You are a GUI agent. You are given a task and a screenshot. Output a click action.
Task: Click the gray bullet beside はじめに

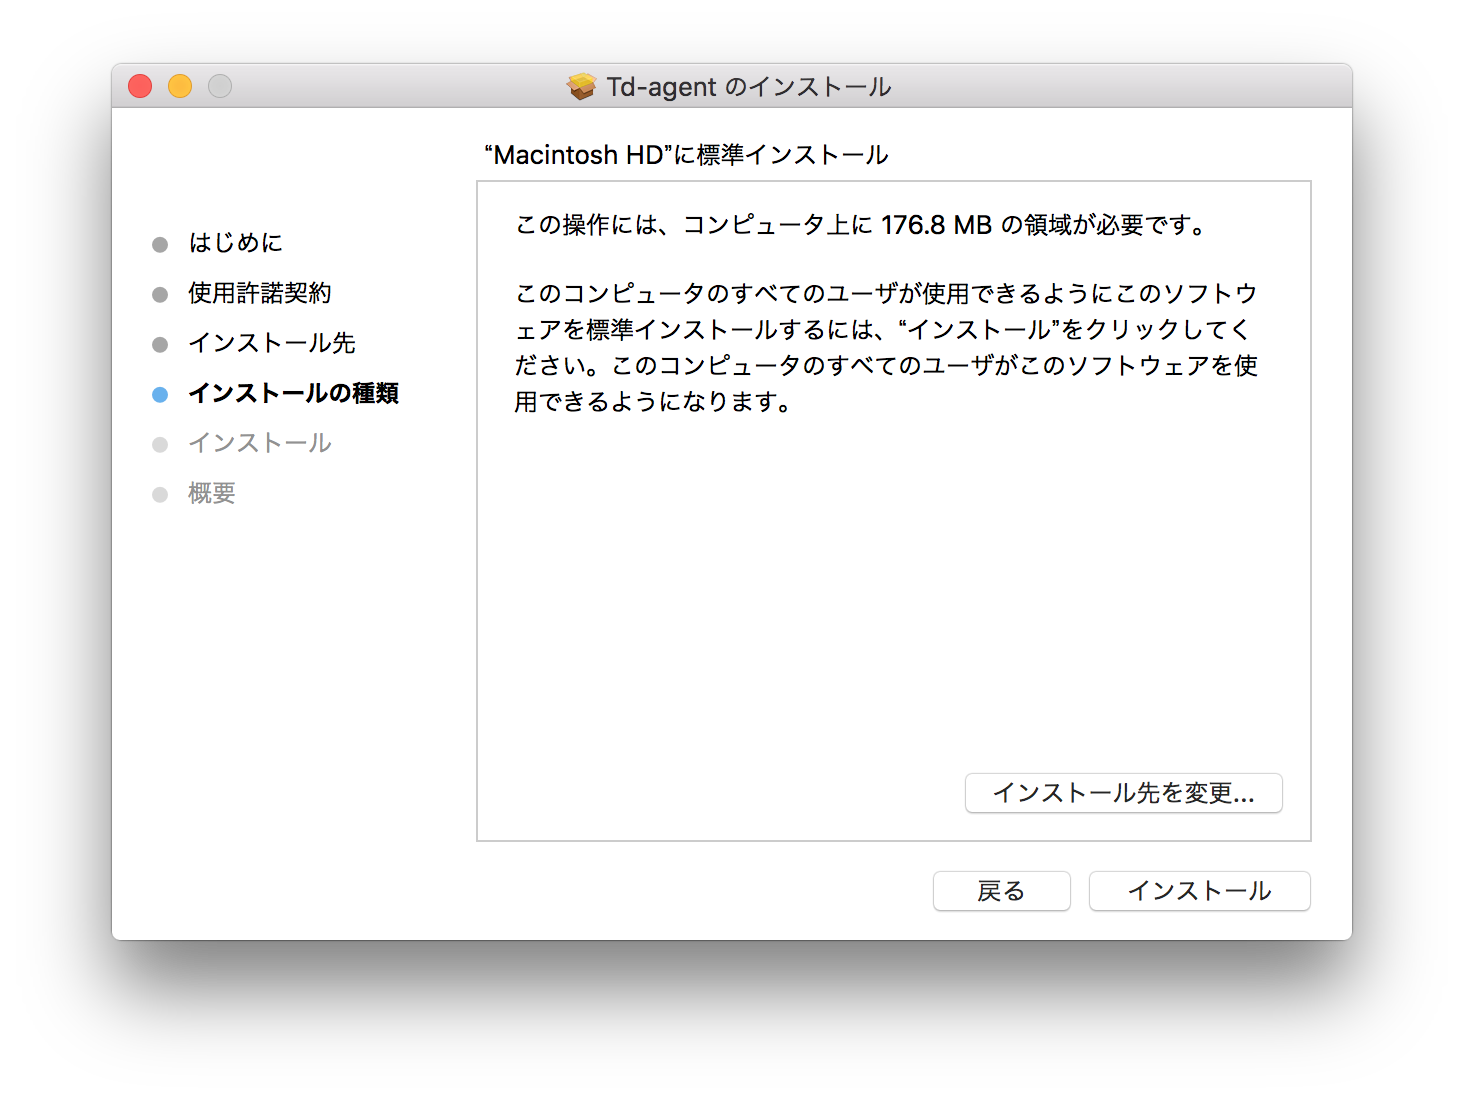pyautogui.click(x=160, y=245)
